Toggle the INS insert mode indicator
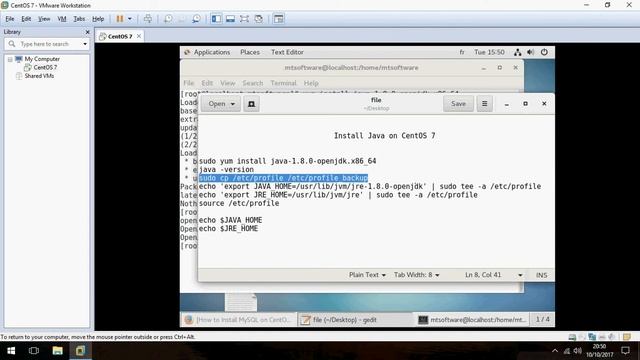 click(542, 275)
